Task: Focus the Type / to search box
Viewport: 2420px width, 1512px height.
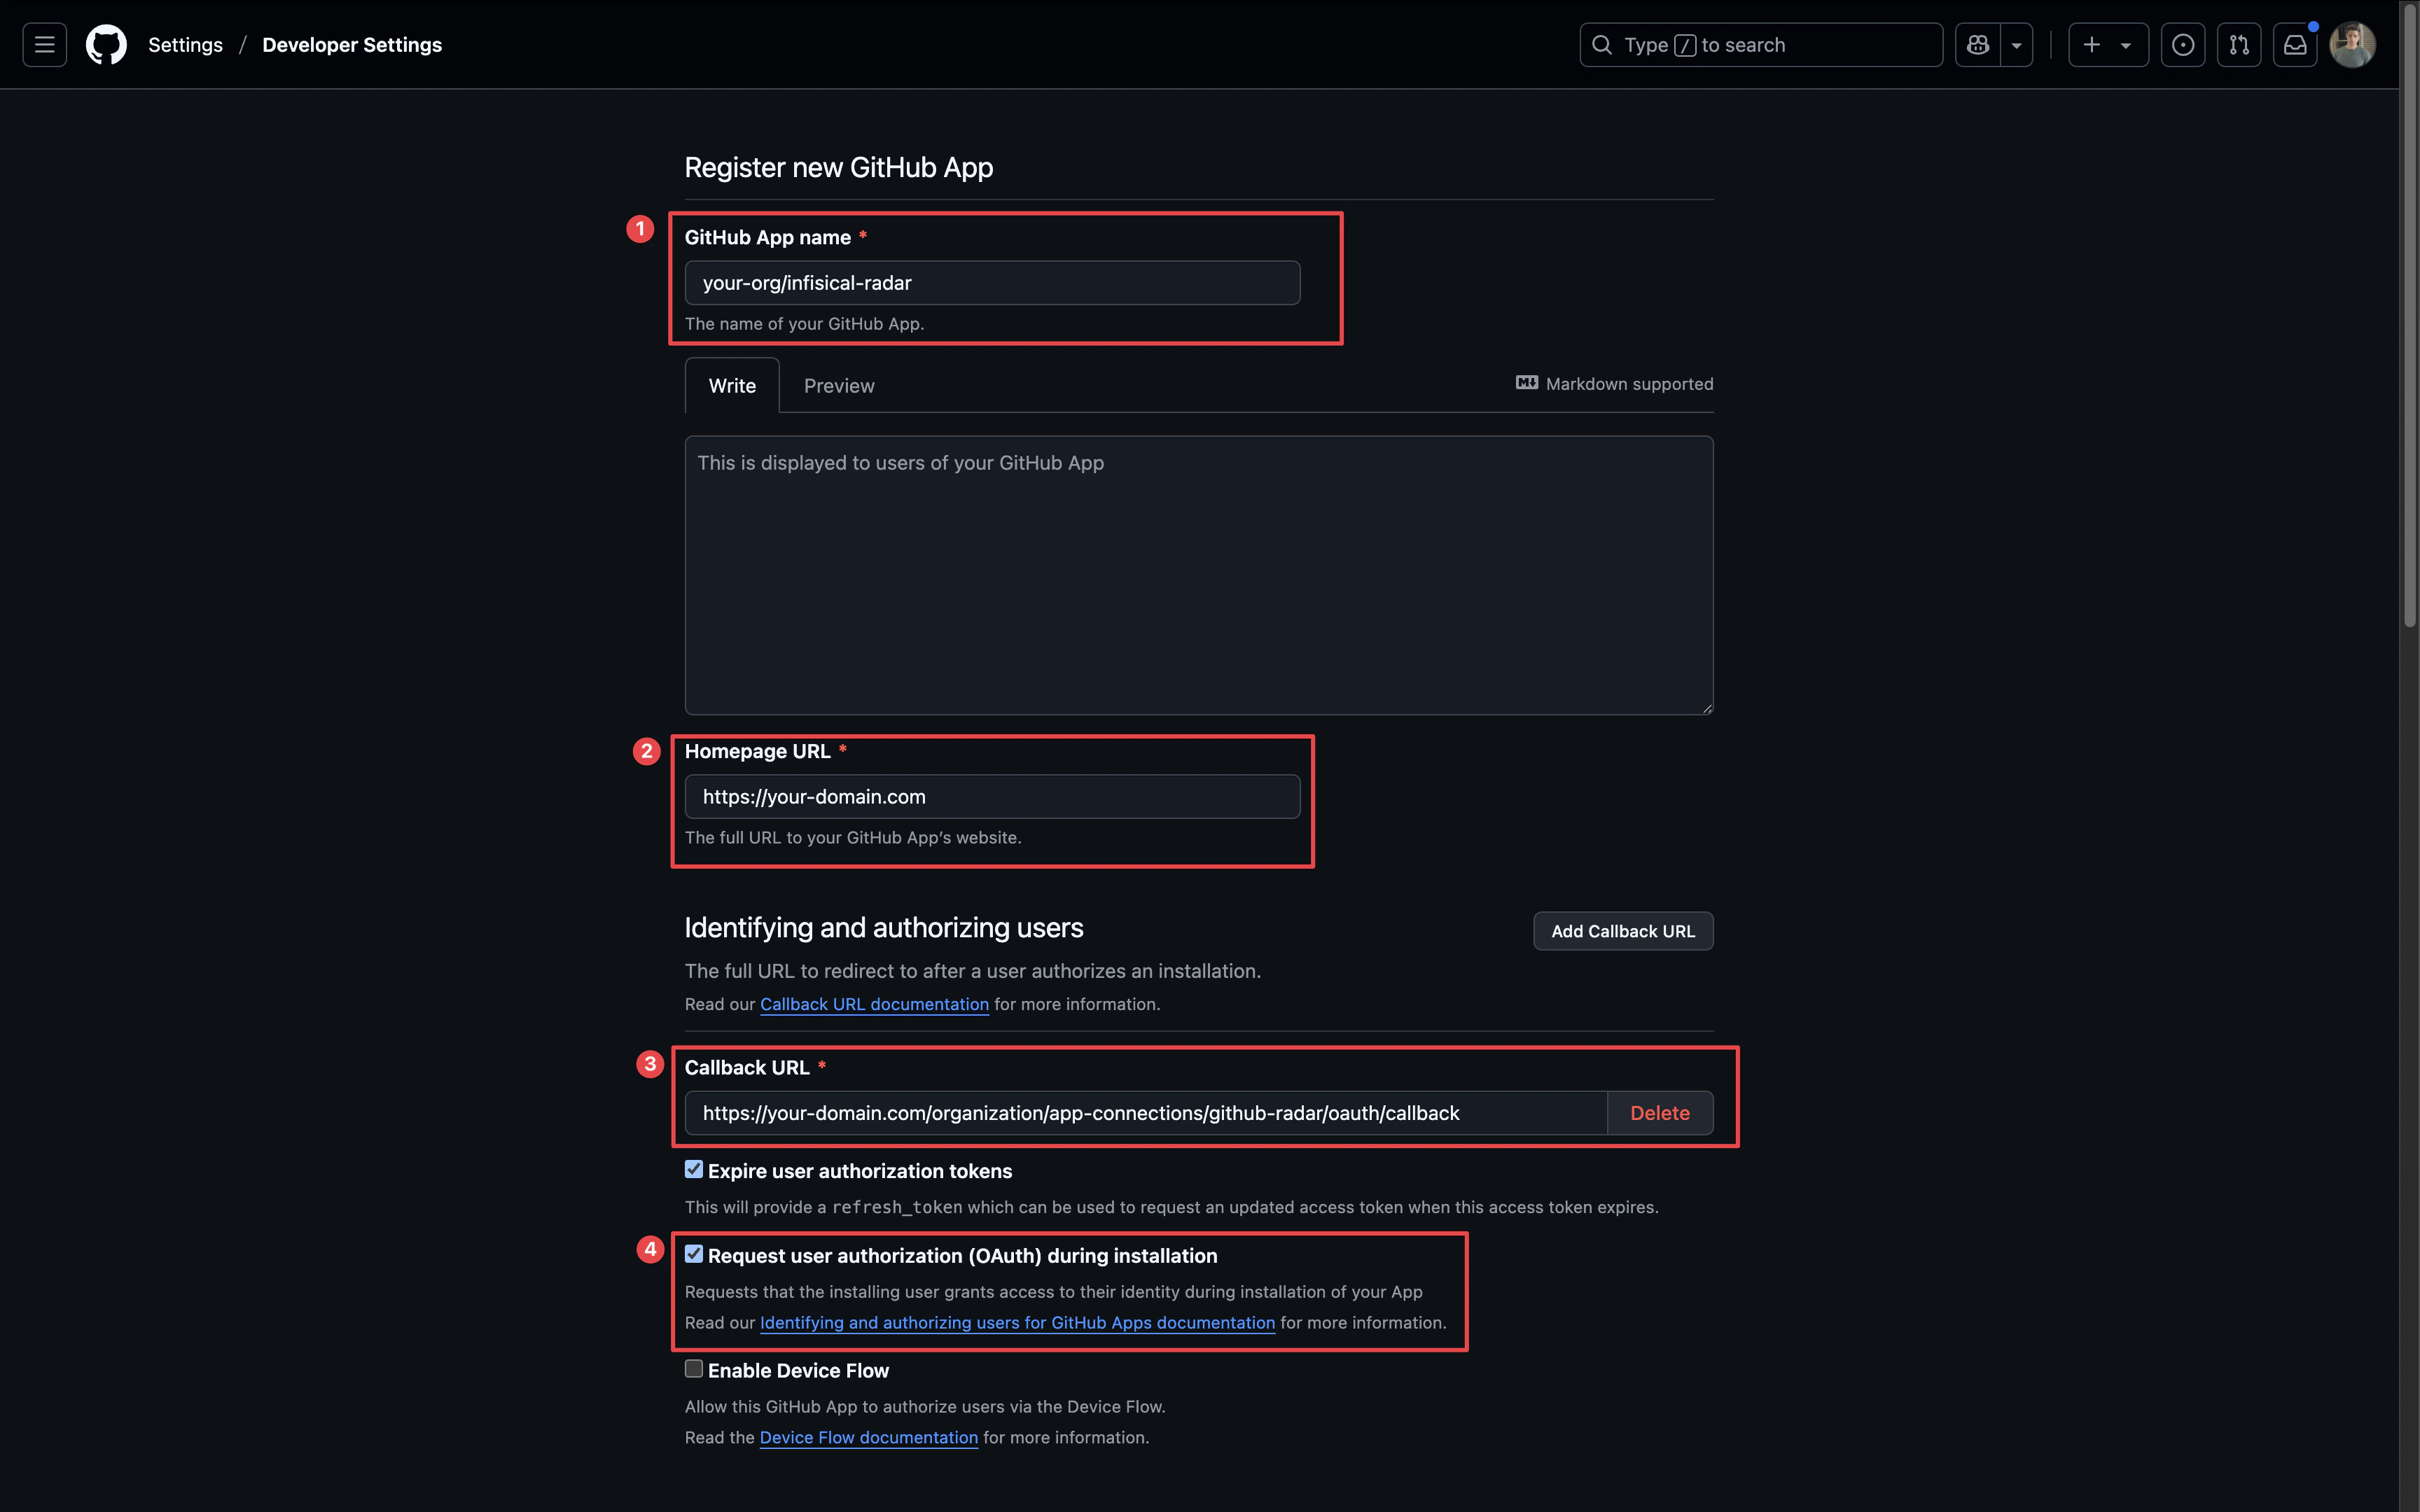Action: click(1761, 45)
